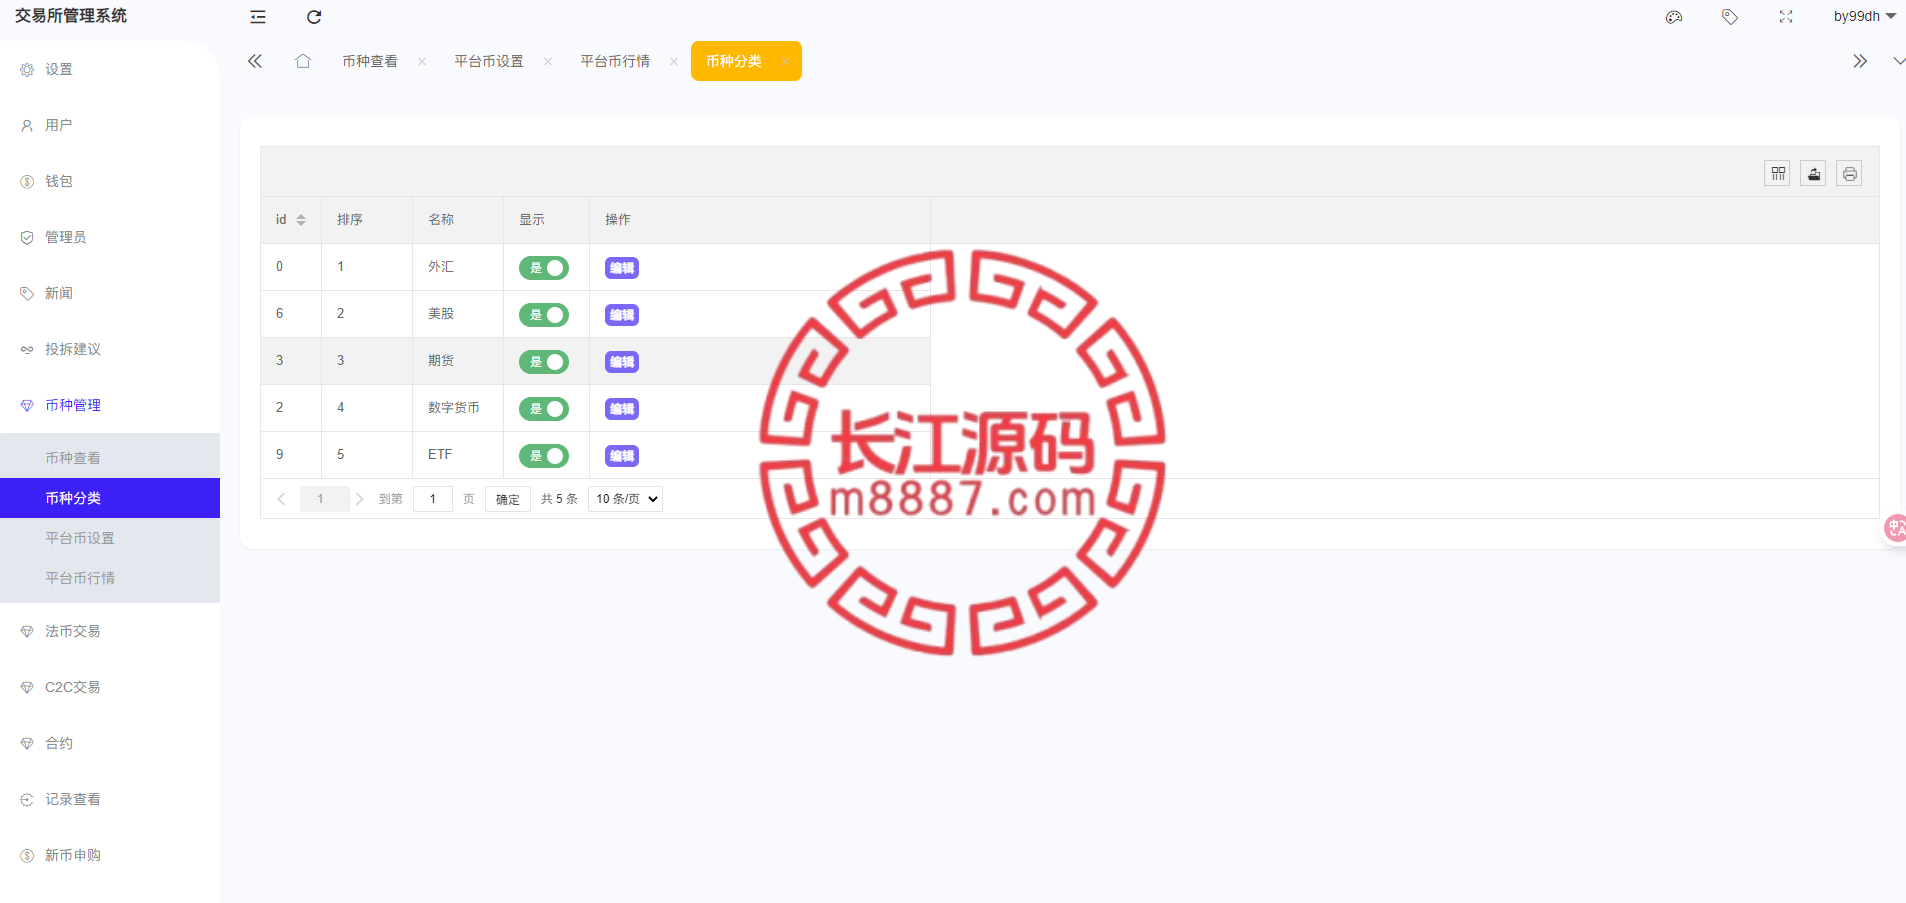Edit the 期货 category row
The height and width of the screenshot is (903, 1906).
click(622, 362)
